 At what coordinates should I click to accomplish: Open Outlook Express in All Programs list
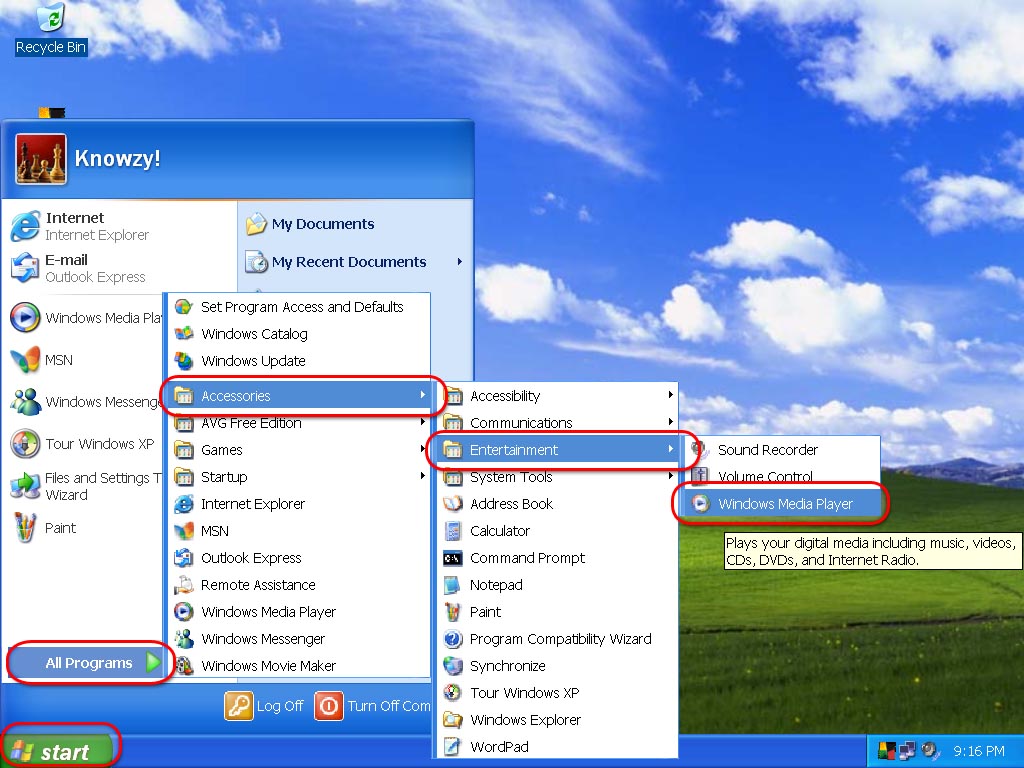tap(299, 558)
